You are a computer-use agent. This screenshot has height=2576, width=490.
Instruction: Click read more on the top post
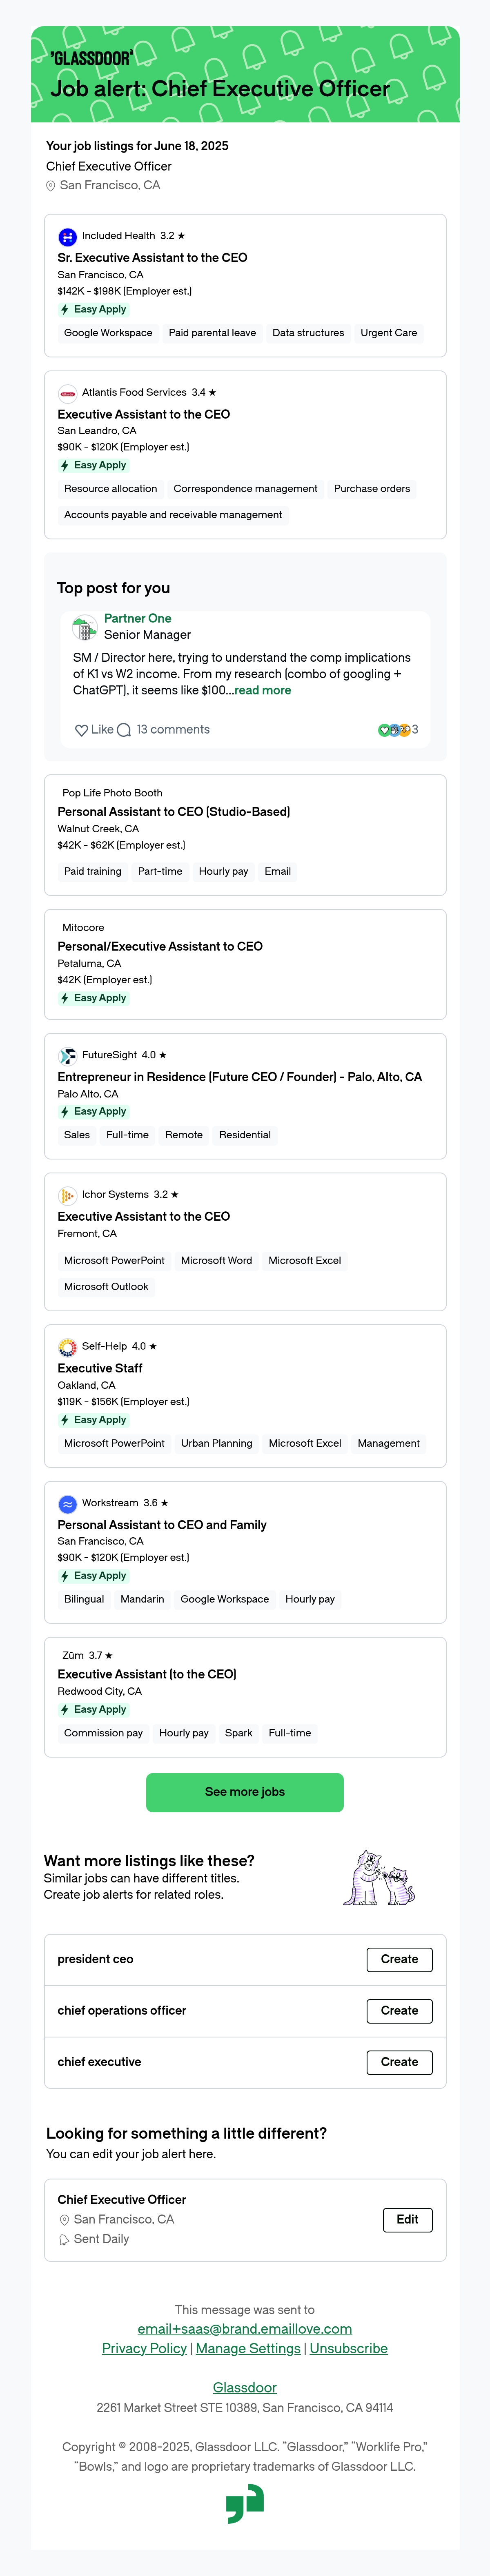click(263, 690)
